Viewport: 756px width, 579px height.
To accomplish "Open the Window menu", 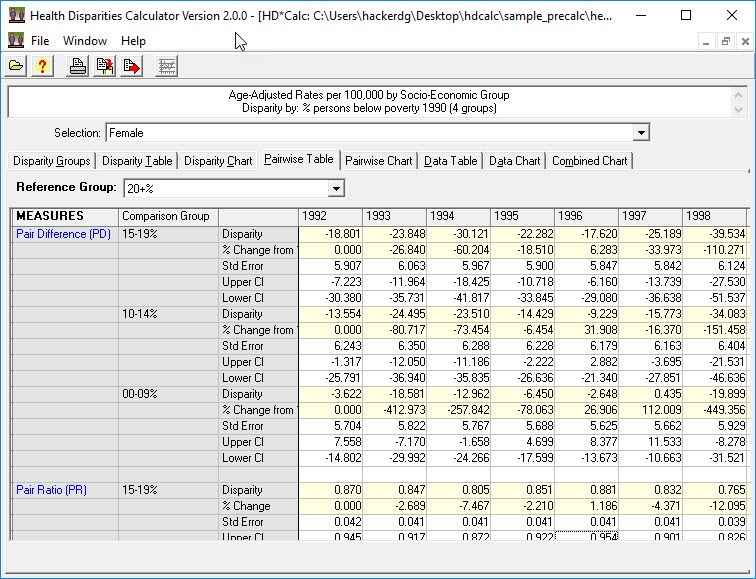I will (x=84, y=41).
